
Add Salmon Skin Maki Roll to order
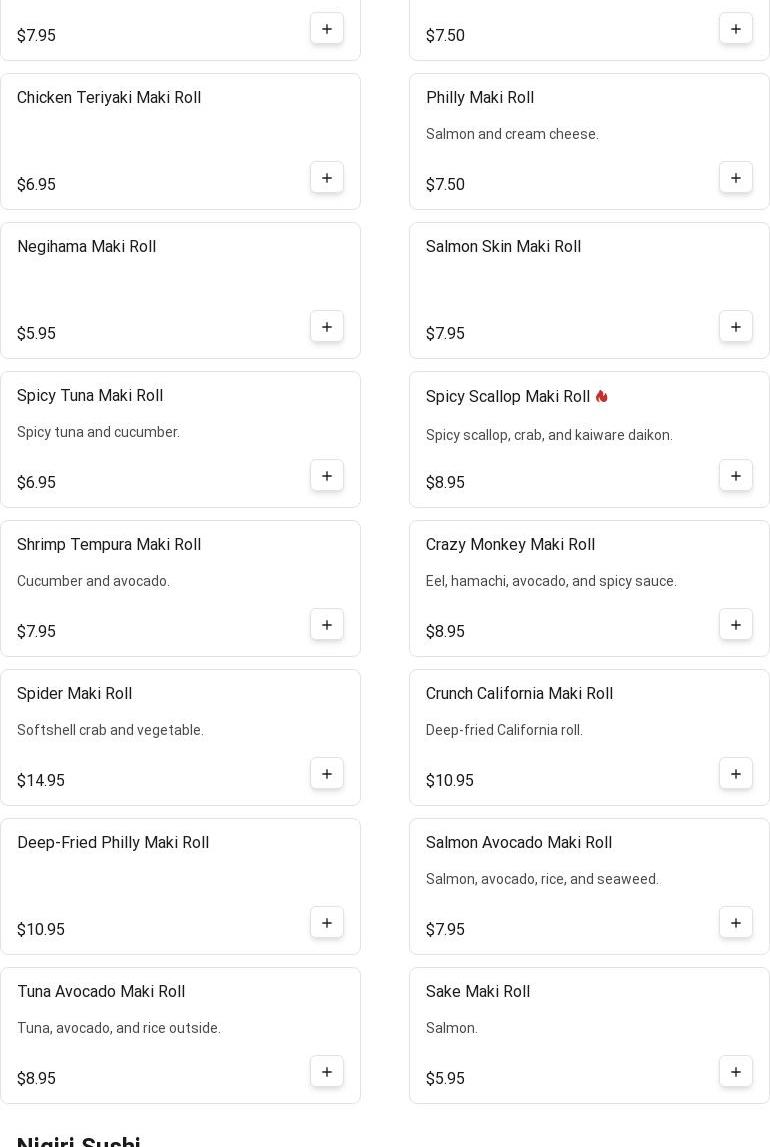(x=736, y=327)
